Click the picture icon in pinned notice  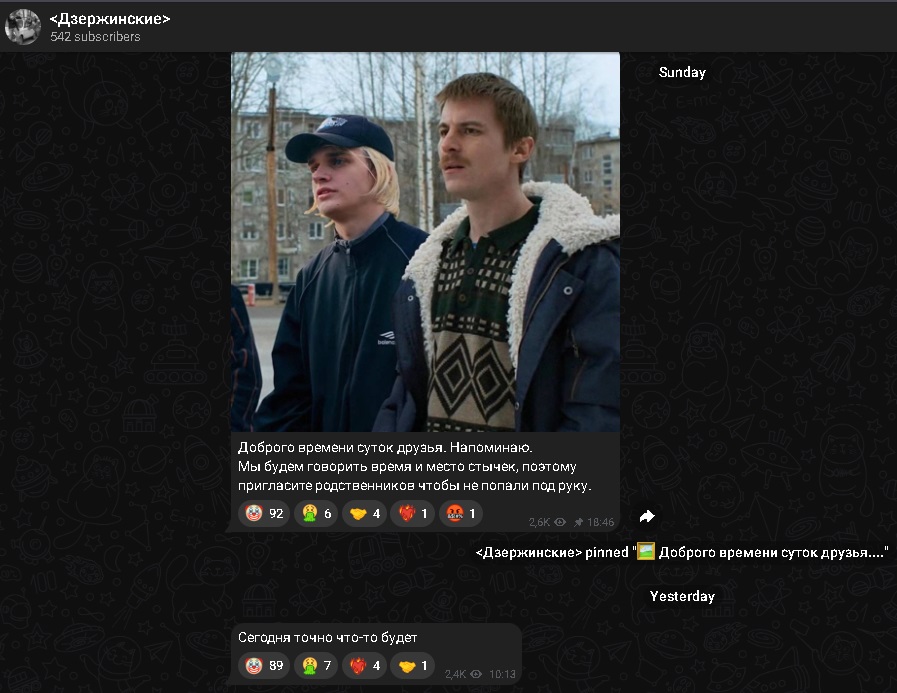[x=646, y=552]
